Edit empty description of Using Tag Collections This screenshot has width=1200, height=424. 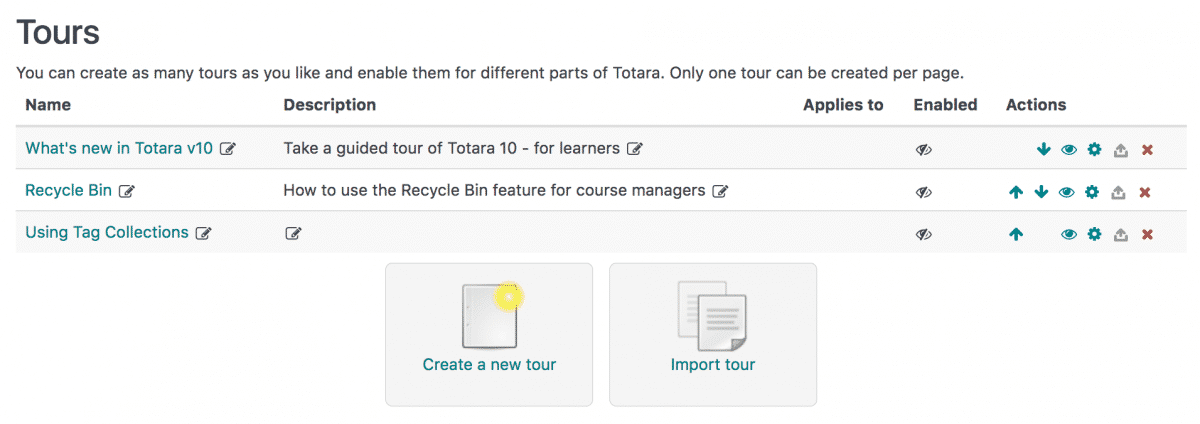(x=293, y=233)
